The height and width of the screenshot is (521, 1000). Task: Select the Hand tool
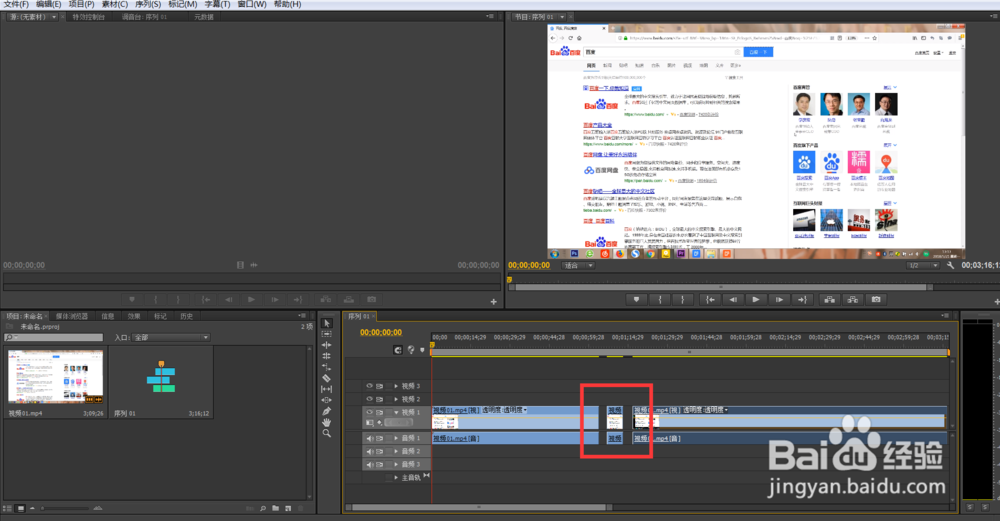327,422
